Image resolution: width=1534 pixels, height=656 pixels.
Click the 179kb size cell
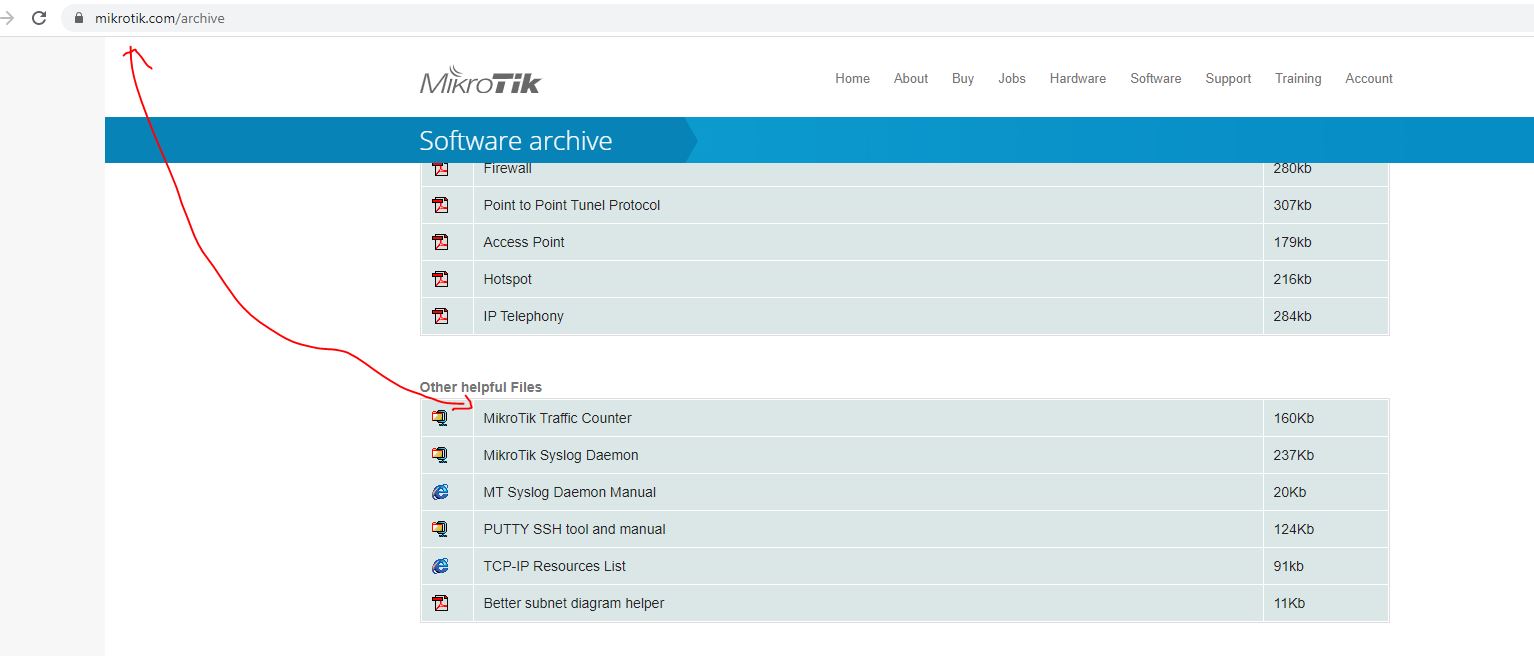1292,242
